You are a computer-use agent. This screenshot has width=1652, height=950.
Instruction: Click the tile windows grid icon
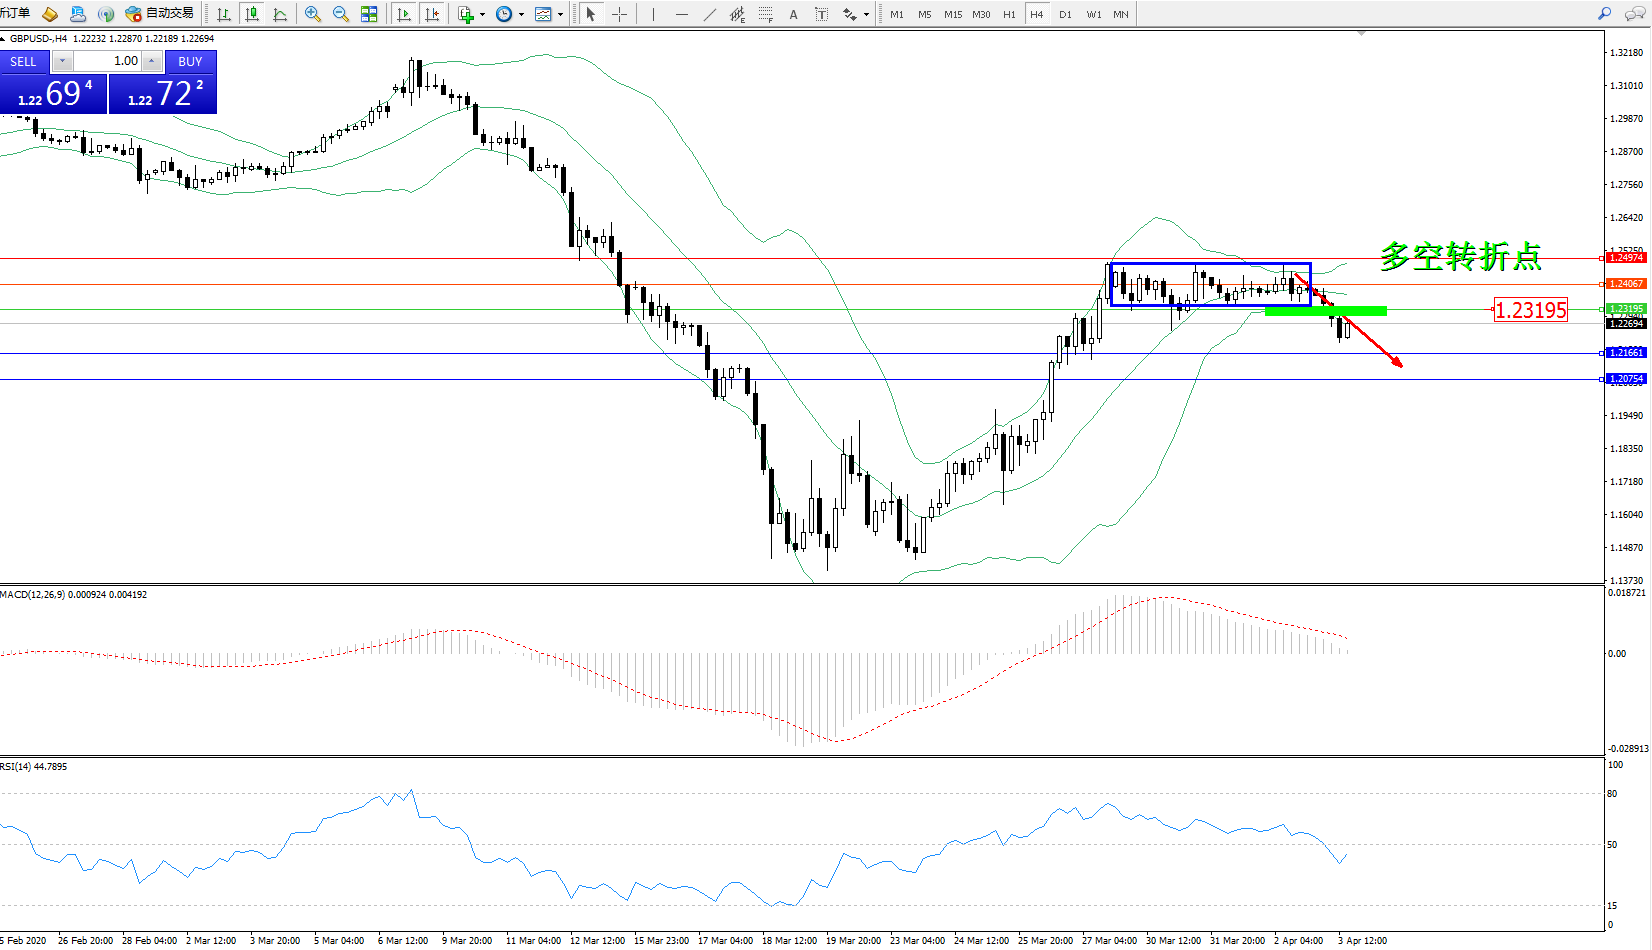[x=369, y=14]
